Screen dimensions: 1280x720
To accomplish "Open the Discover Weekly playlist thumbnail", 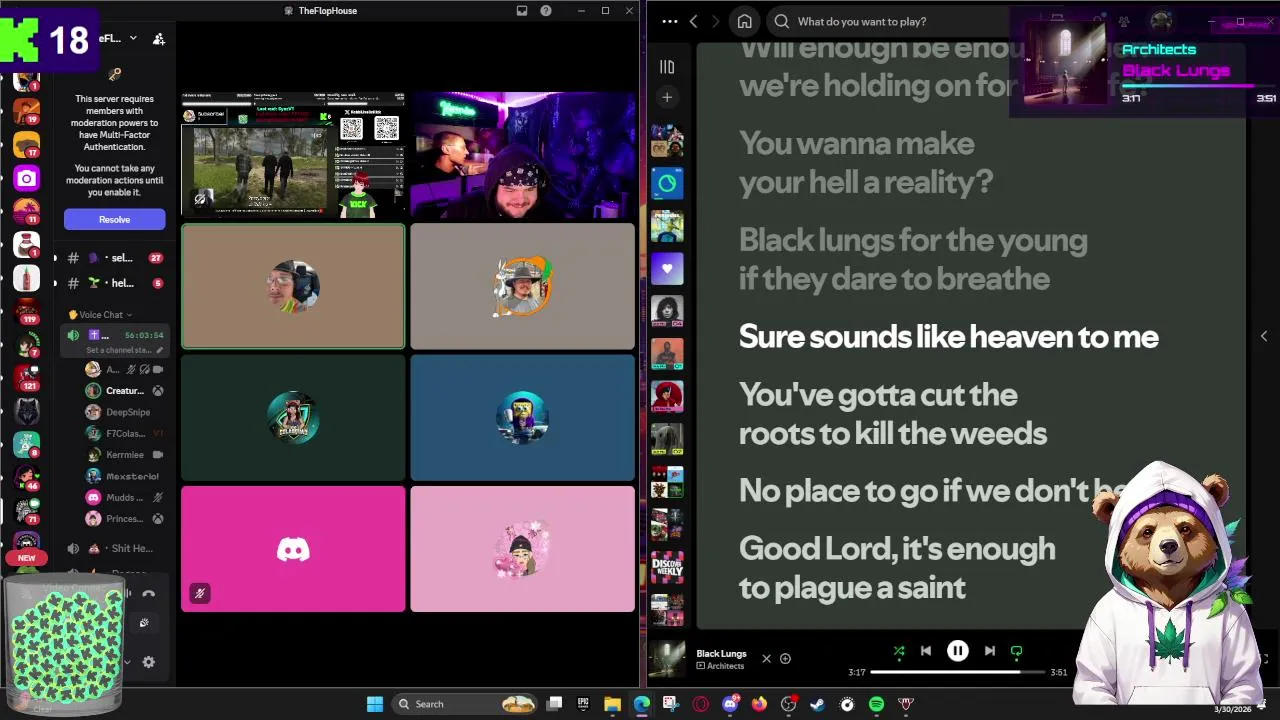I will click(x=667, y=566).
